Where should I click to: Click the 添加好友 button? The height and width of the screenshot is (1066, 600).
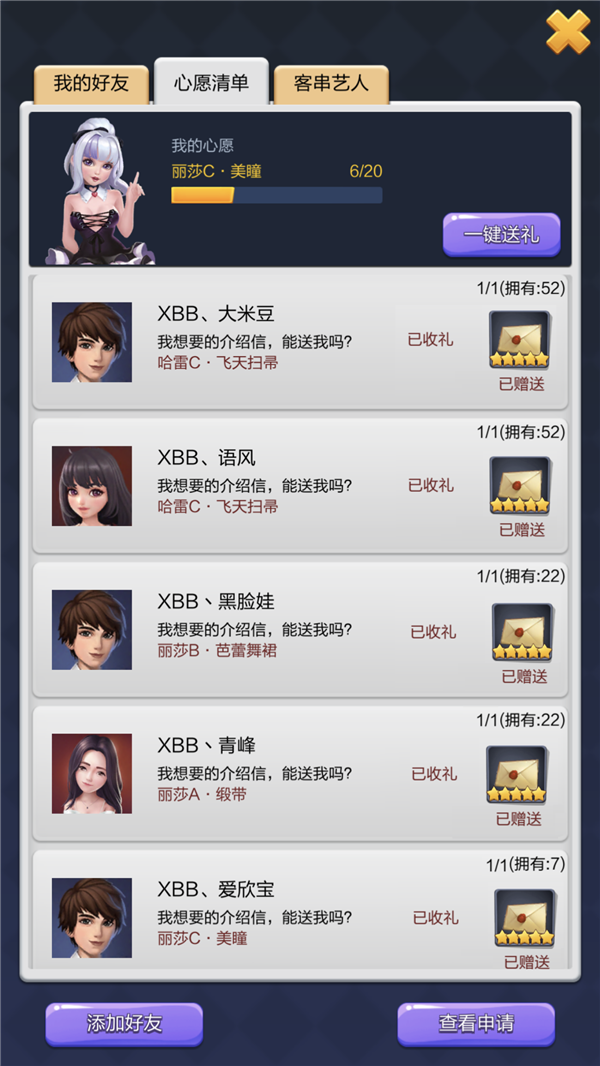click(124, 1024)
